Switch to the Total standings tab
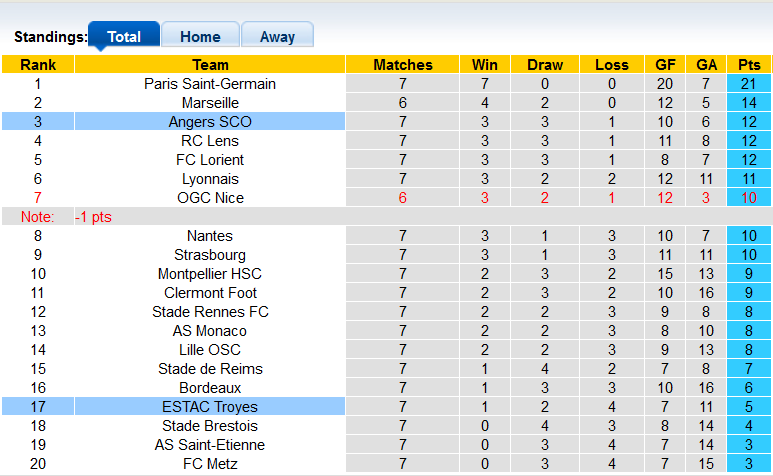Screen dimensions: 773x476 pos(124,37)
